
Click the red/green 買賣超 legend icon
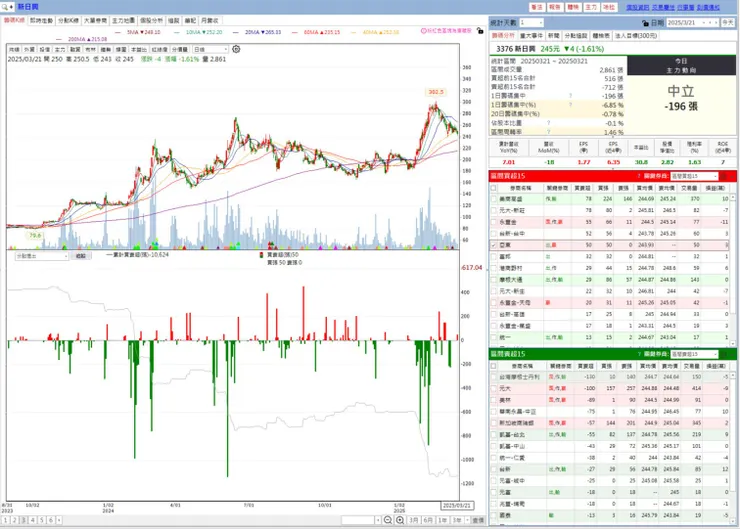point(261,255)
